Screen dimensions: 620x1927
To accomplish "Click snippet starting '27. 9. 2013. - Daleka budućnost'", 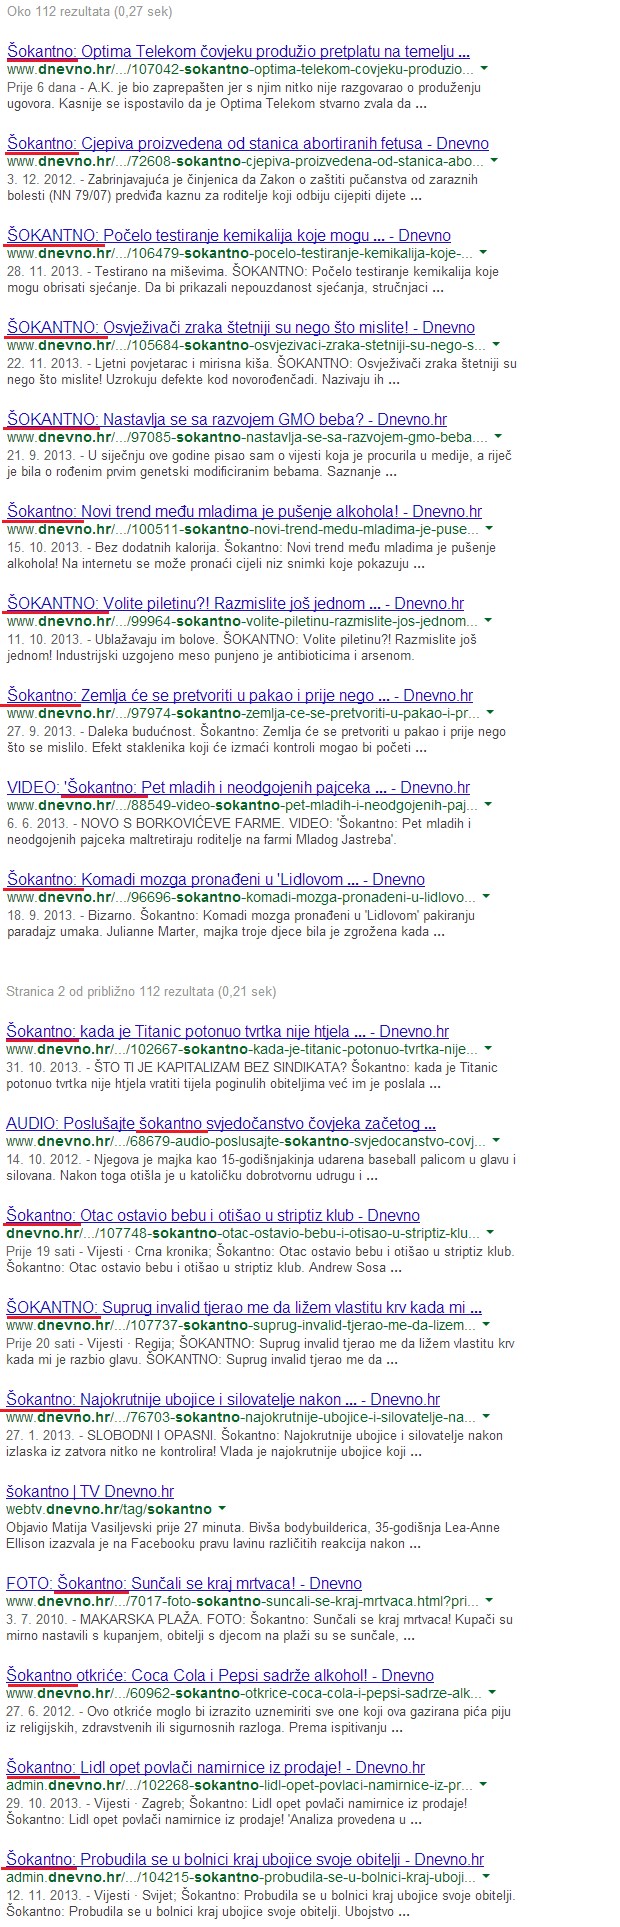I will 257,739.
